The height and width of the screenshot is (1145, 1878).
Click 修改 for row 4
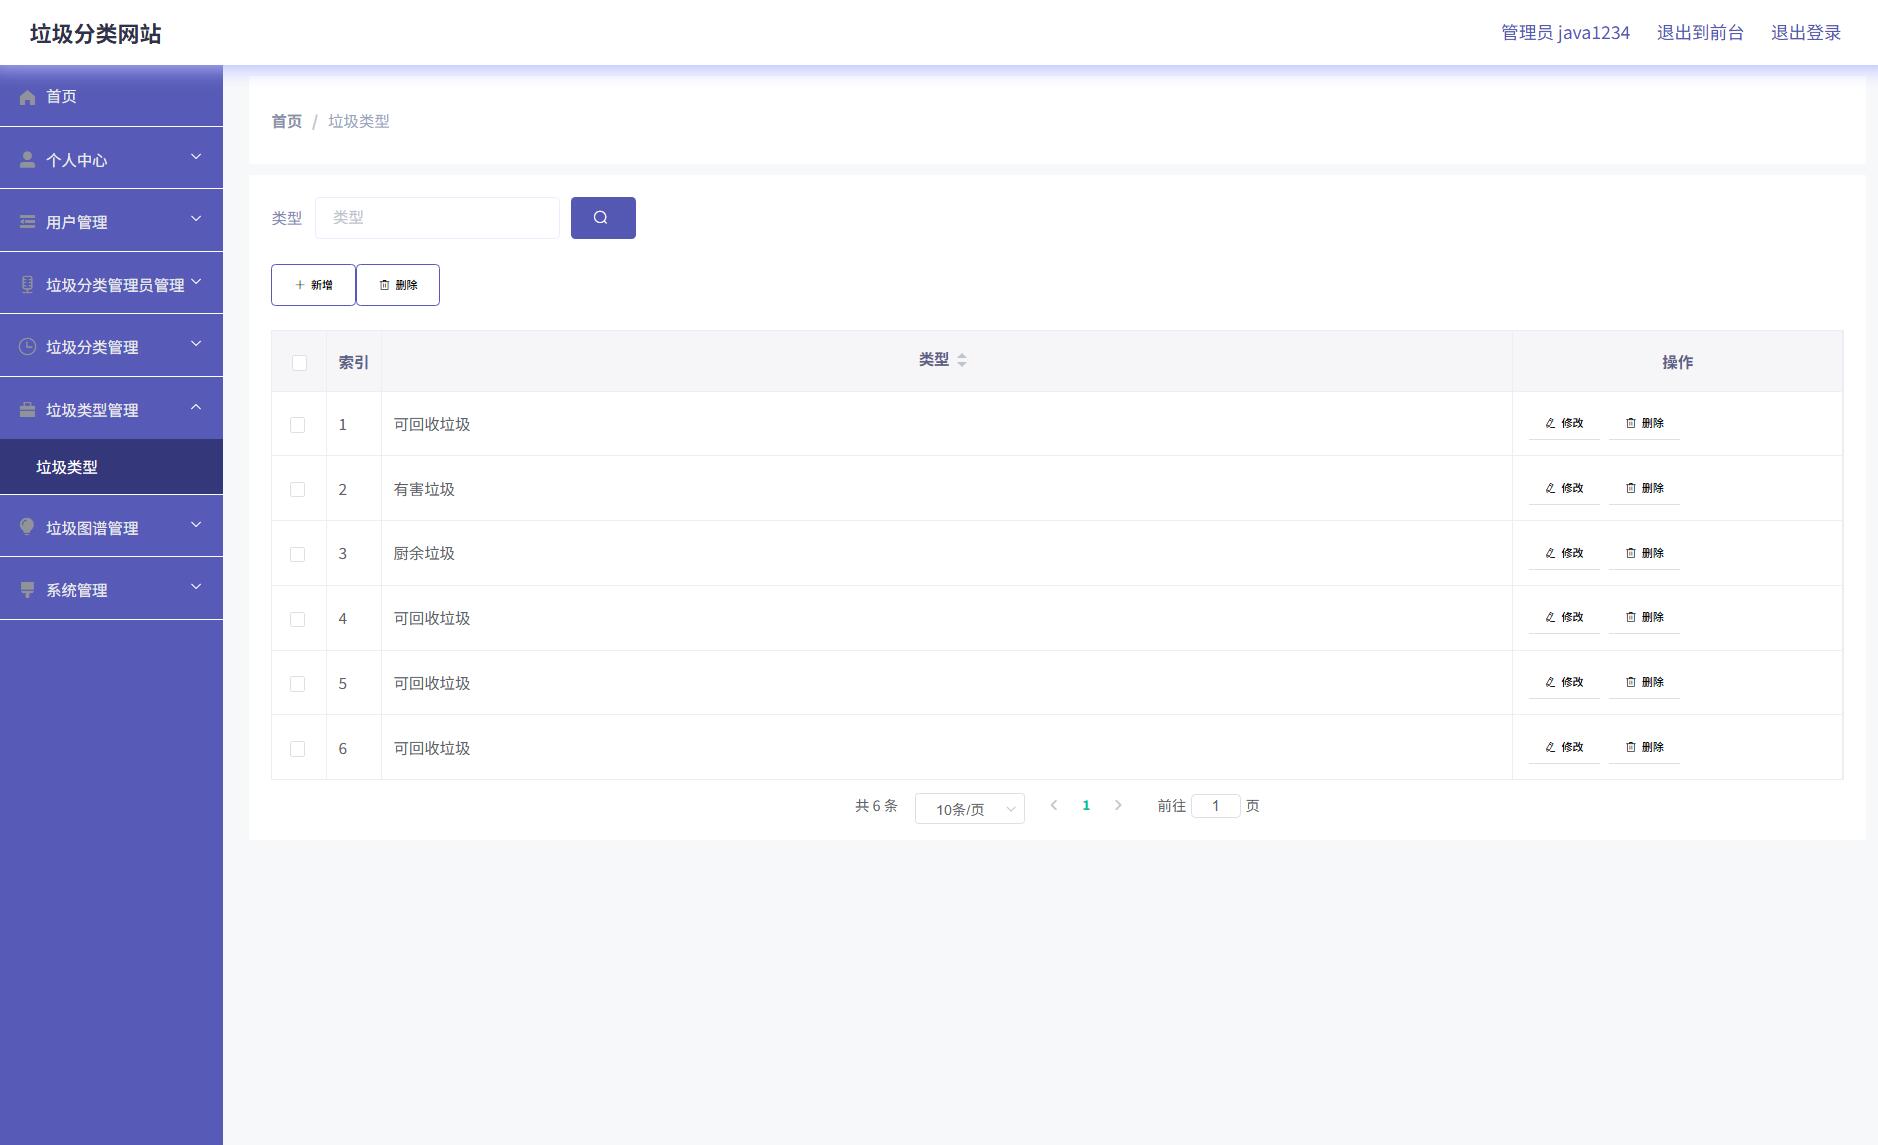[1564, 617]
